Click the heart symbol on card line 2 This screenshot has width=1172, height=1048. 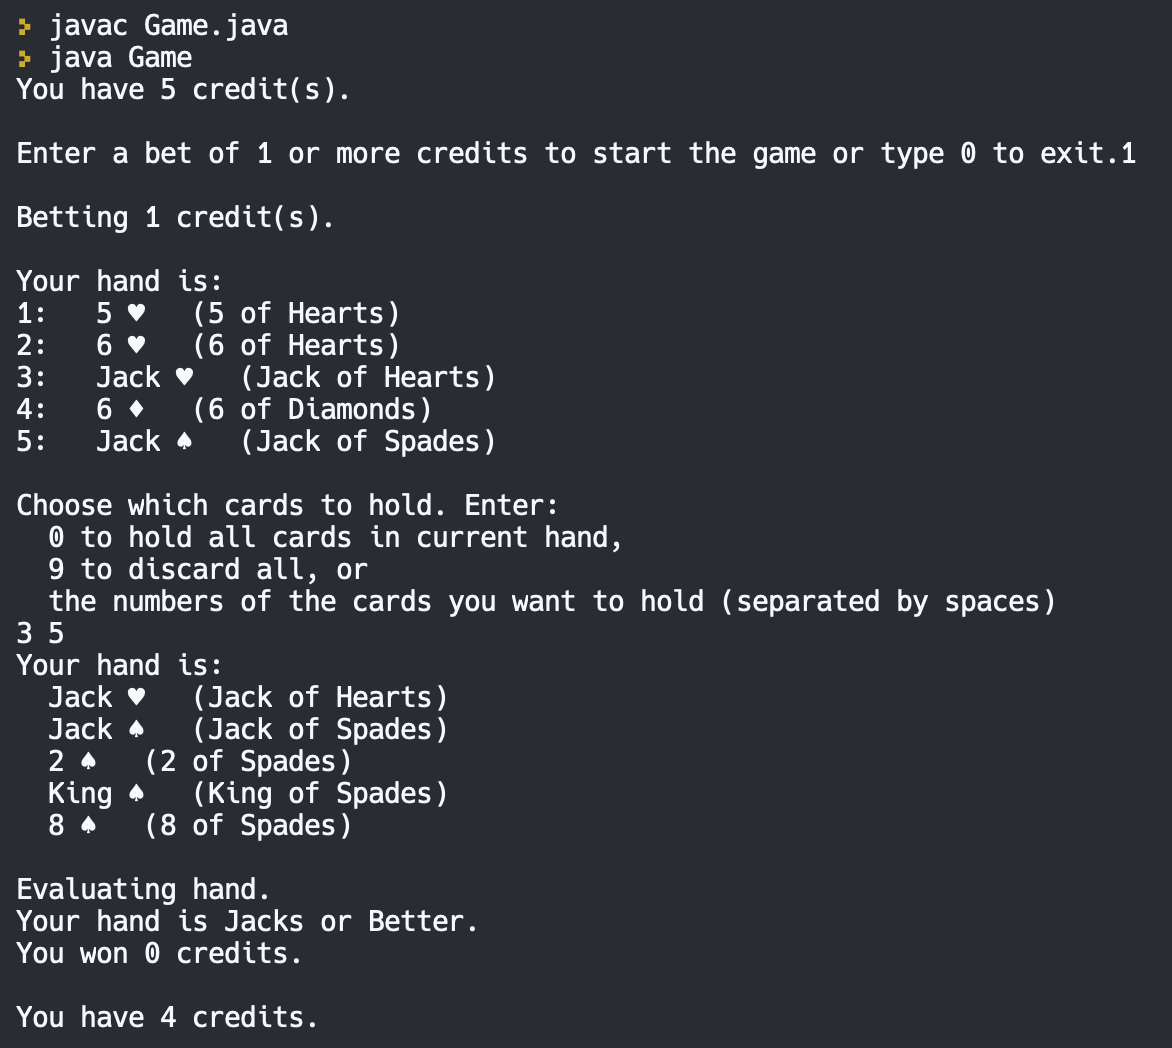pos(136,346)
